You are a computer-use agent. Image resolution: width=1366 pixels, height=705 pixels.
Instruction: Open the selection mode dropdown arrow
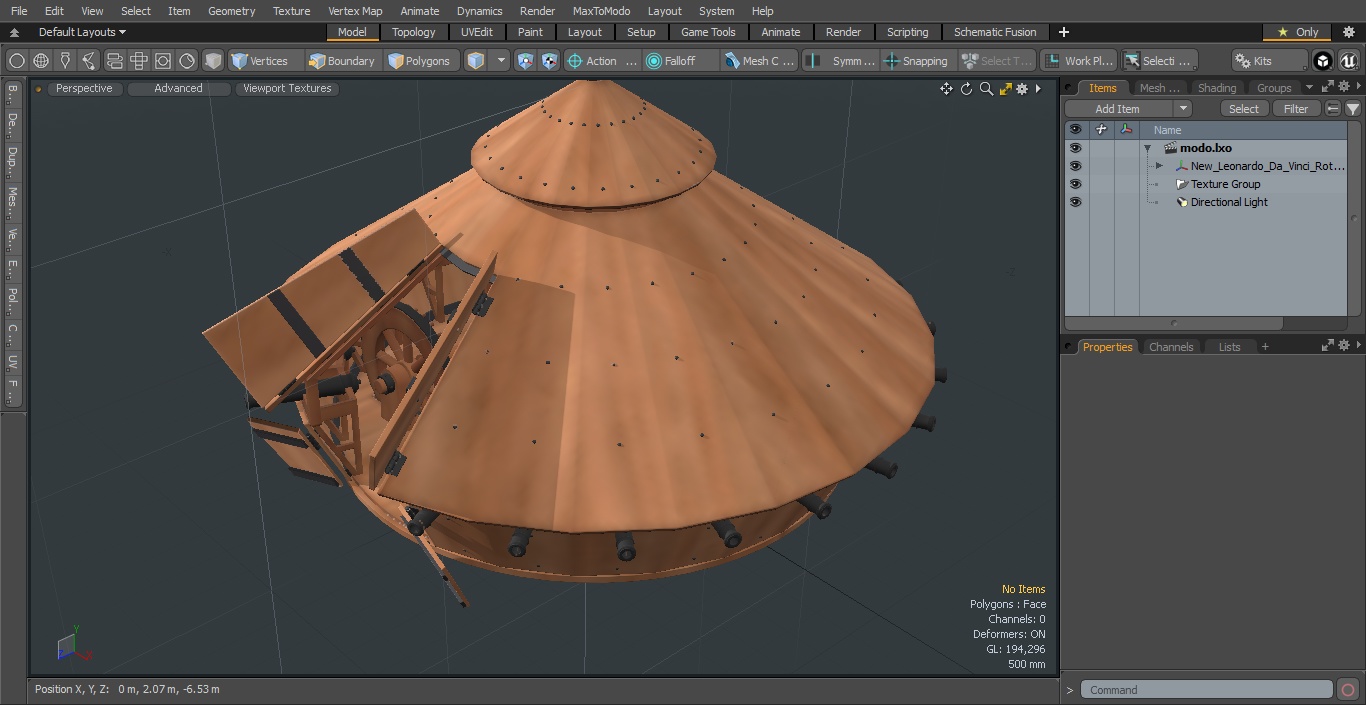[501, 61]
